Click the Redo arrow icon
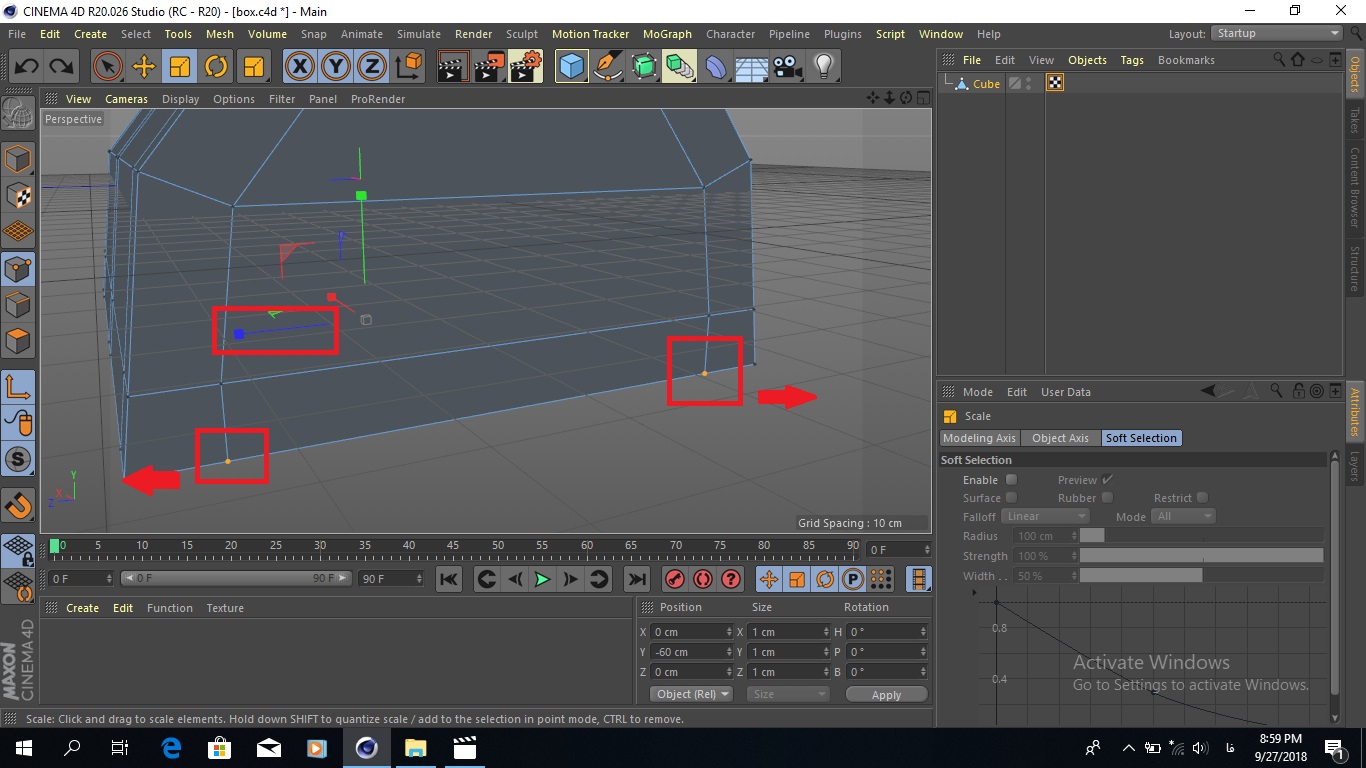The height and width of the screenshot is (768, 1366). (61, 67)
